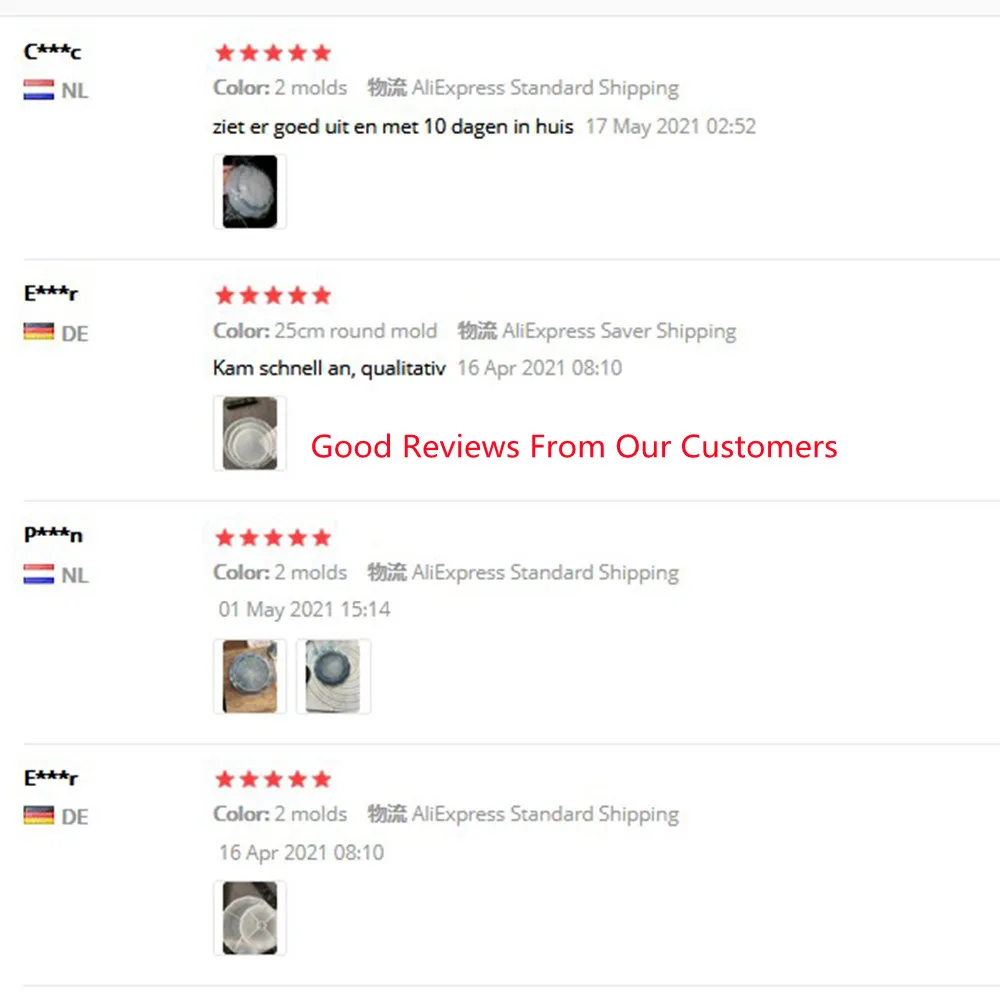Click five-star rating of C***c review
This screenshot has height=1000, width=1000.
273,53
